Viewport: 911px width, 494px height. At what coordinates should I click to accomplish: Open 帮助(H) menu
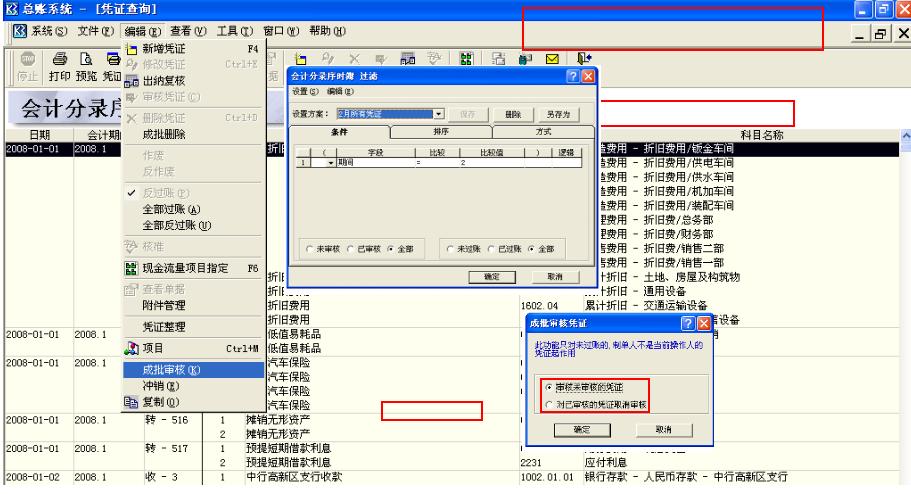click(x=327, y=31)
